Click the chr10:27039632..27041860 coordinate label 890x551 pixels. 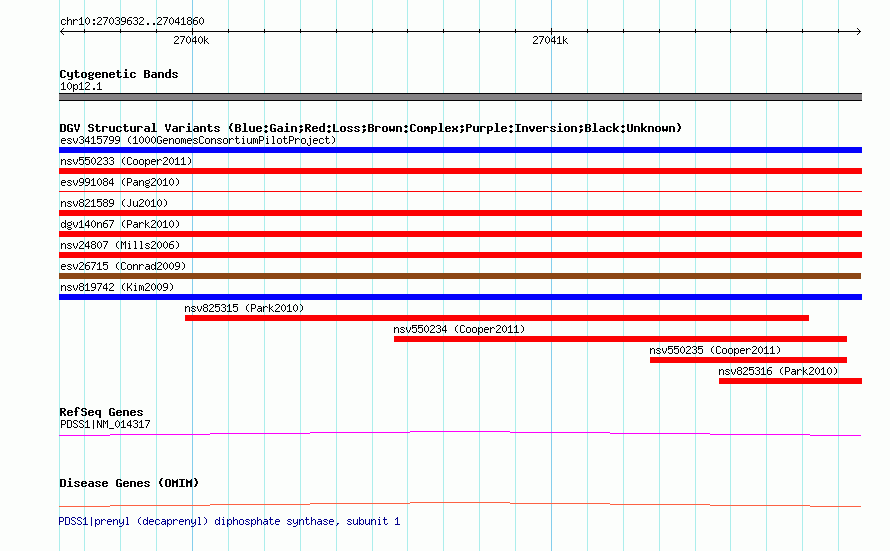(x=132, y=21)
